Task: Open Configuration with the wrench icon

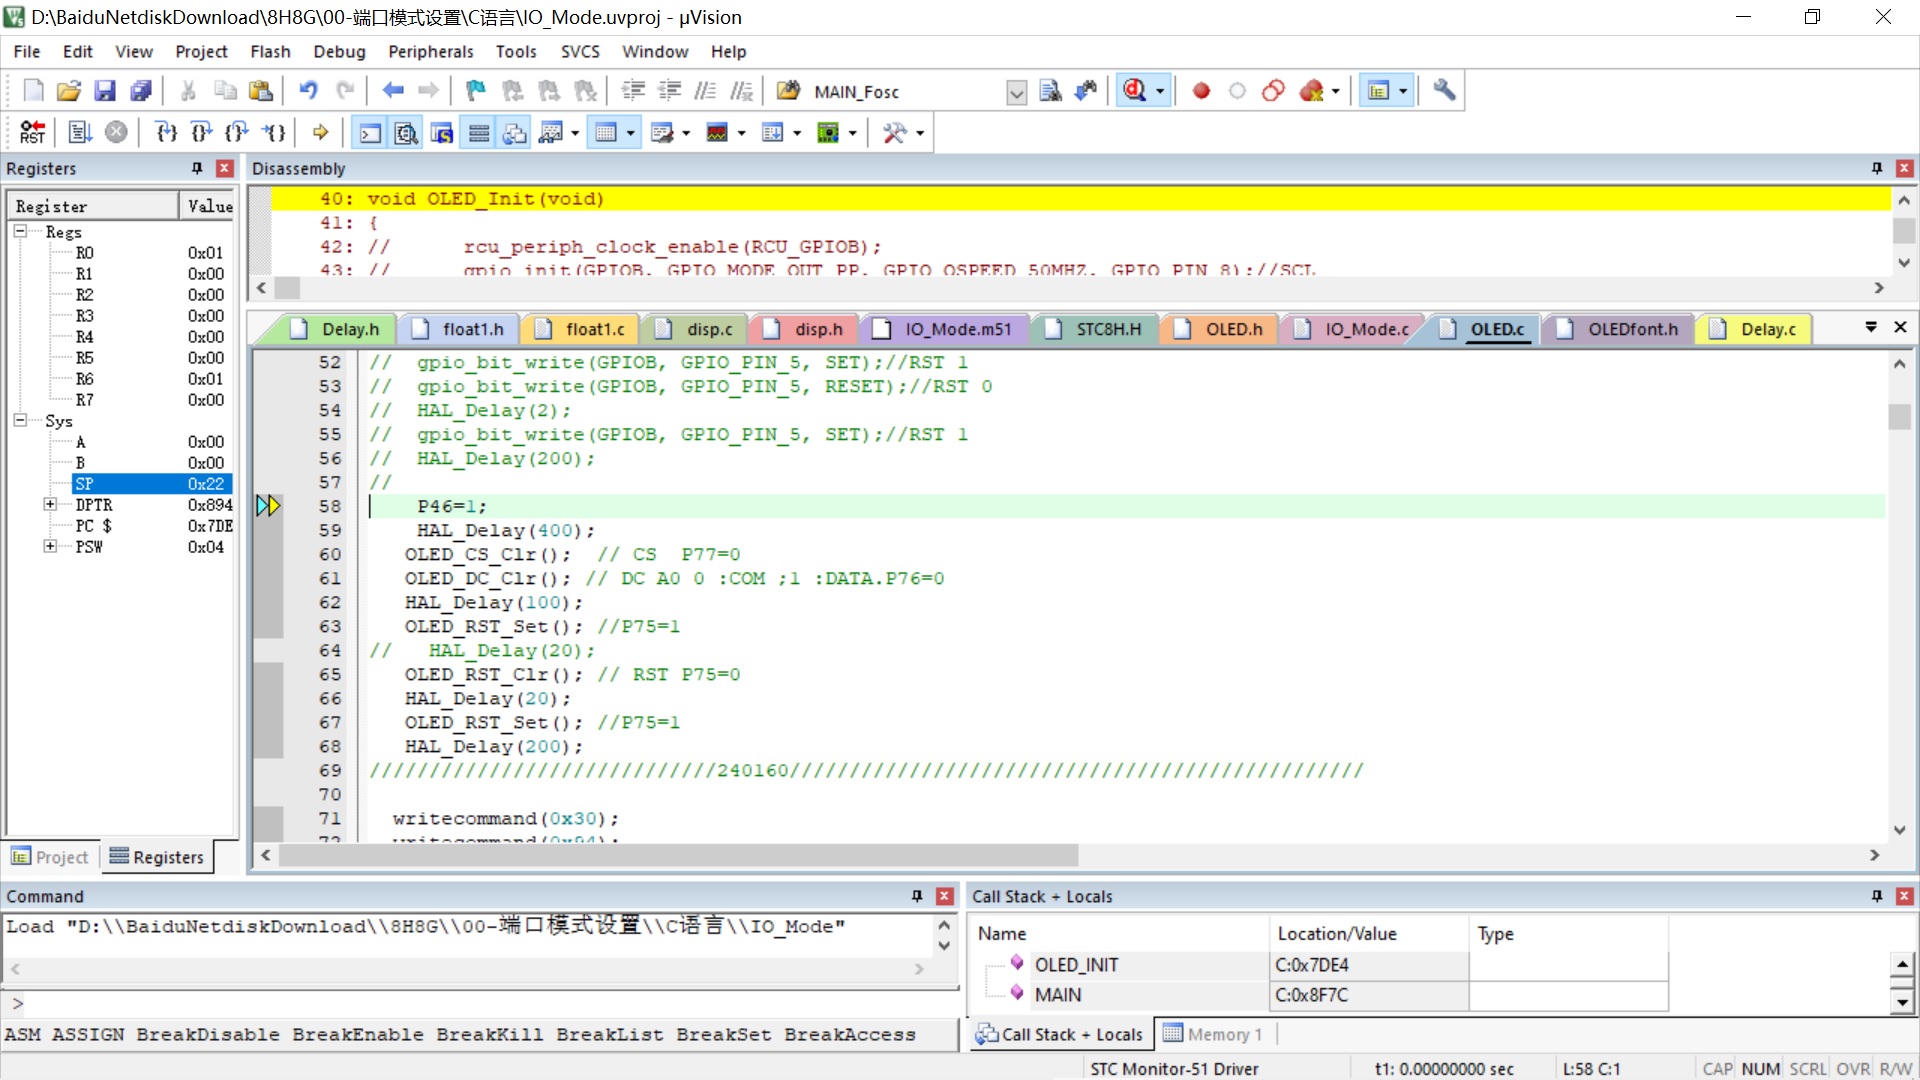Action: point(1444,91)
